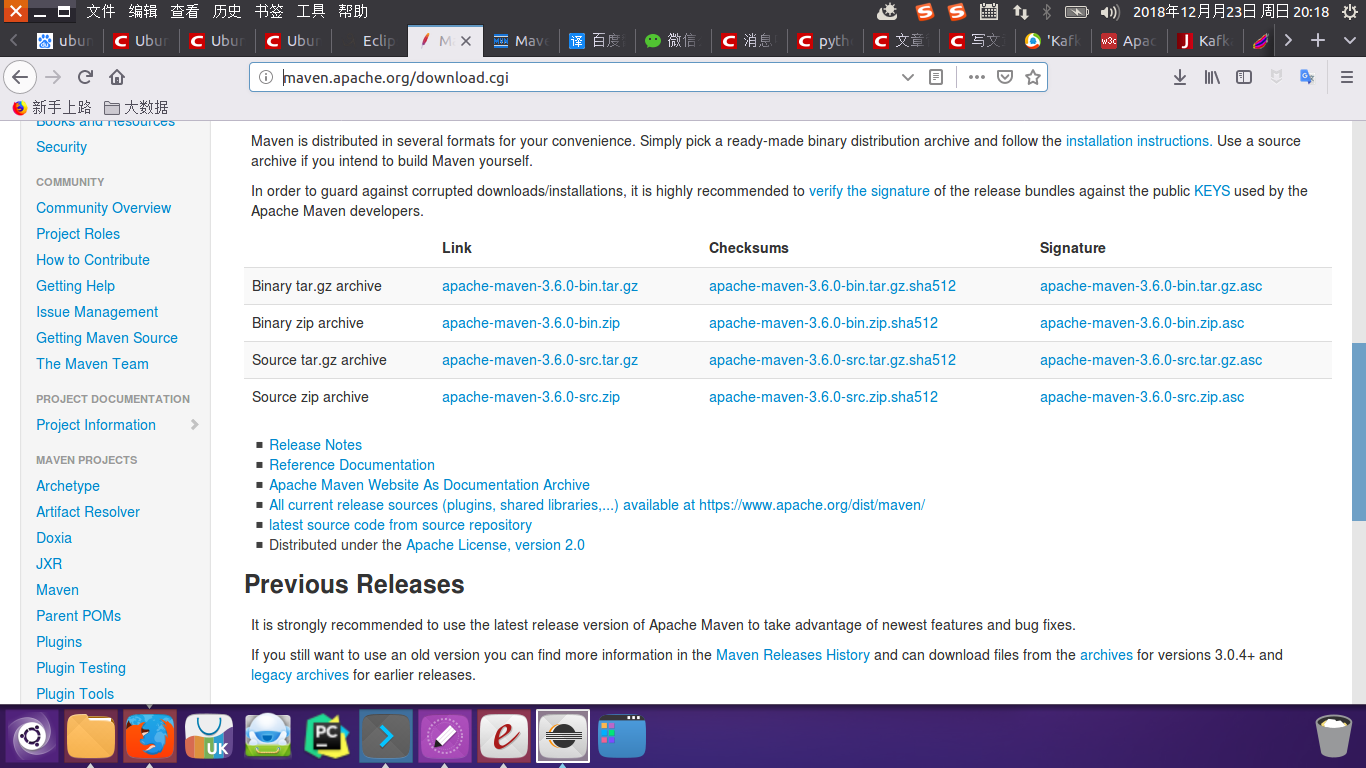Open apache-maven-3.6.0-src.zip.sha512 checksum
Viewport: 1366px width, 768px height.
[x=823, y=397]
